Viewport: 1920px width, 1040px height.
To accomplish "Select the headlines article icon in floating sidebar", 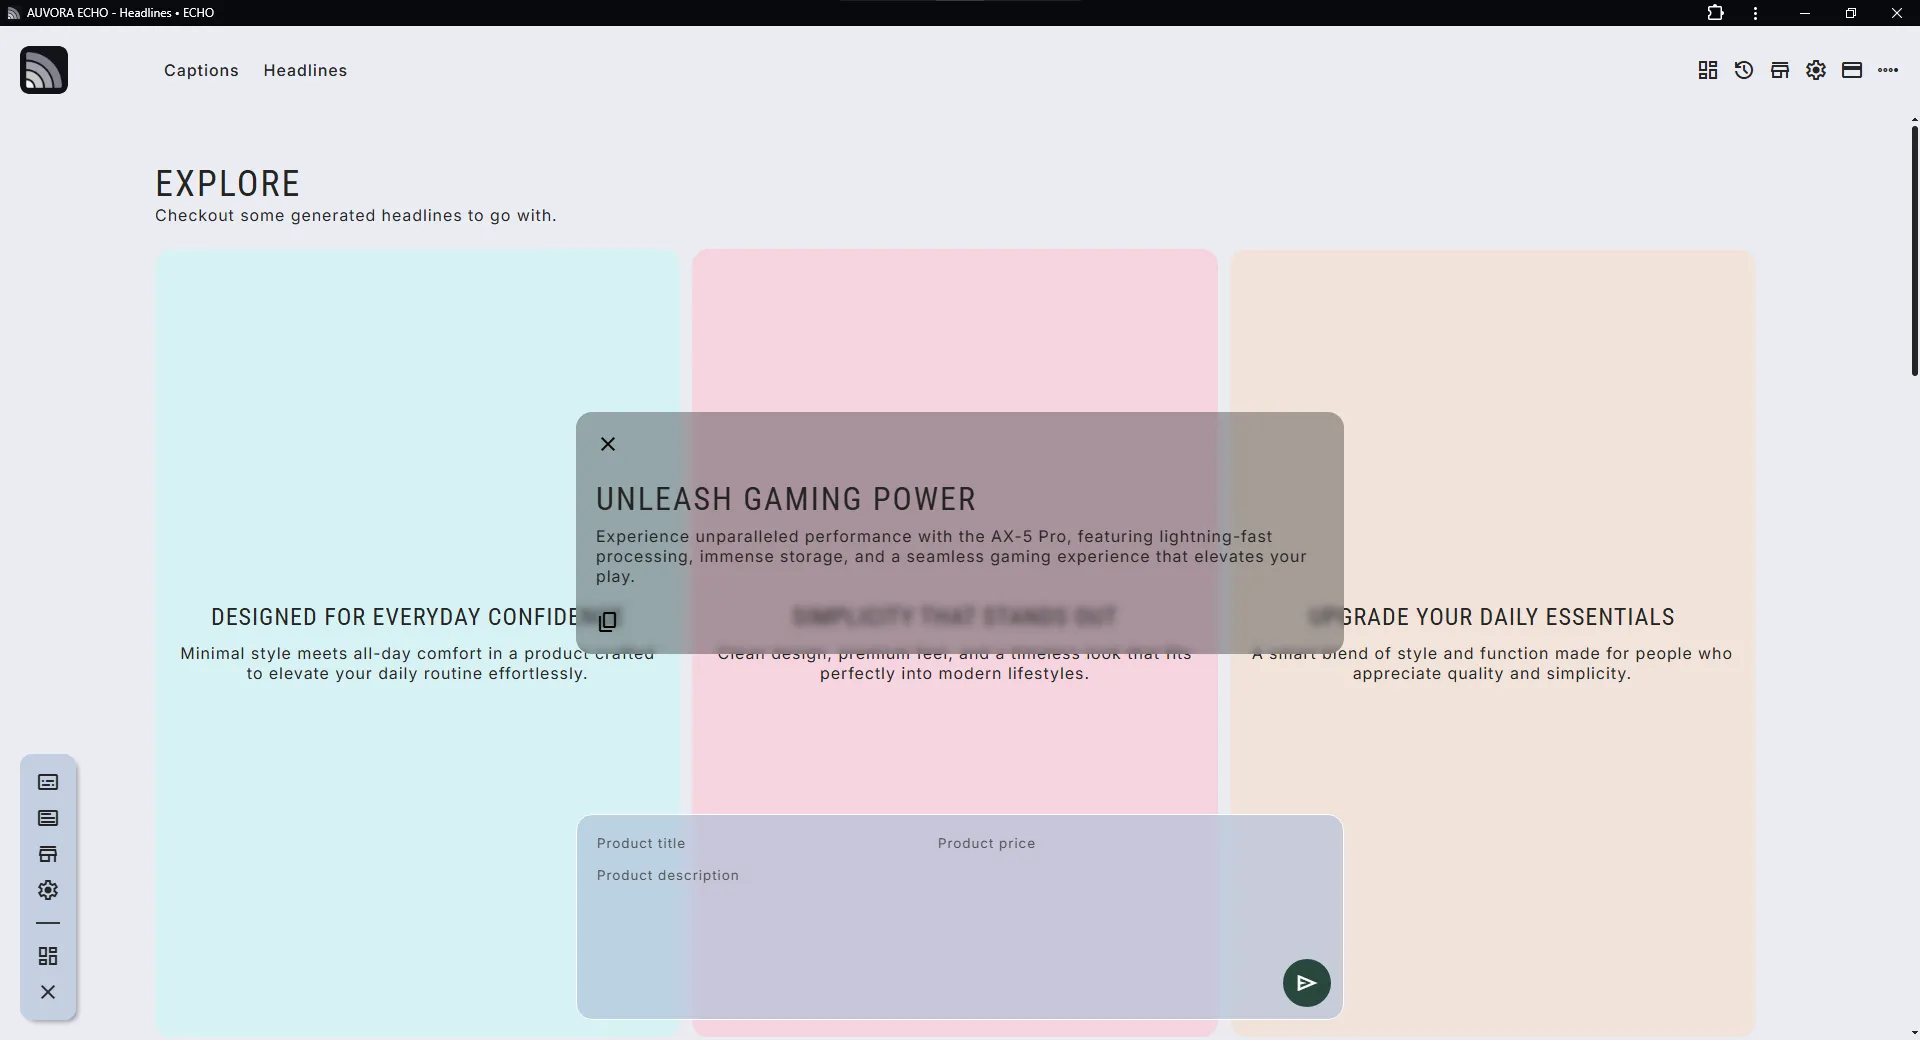I will pyautogui.click(x=48, y=818).
